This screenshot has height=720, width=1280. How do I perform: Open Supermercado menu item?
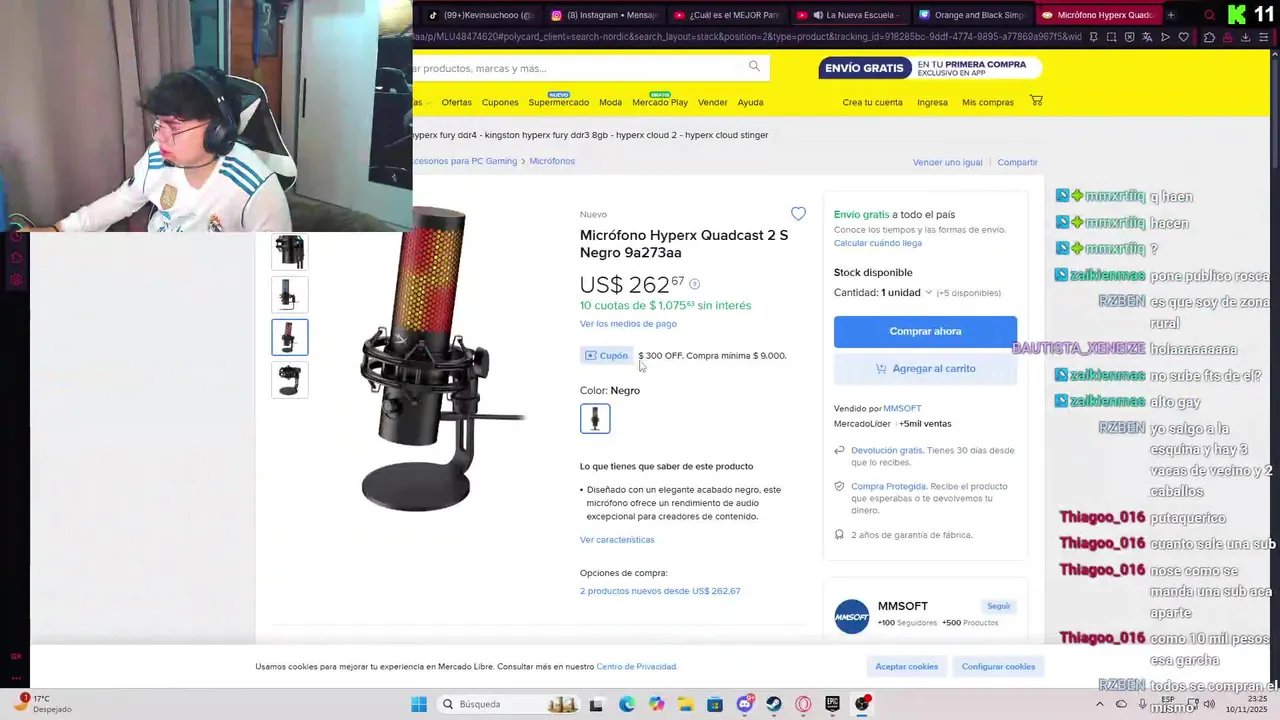tap(559, 102)
